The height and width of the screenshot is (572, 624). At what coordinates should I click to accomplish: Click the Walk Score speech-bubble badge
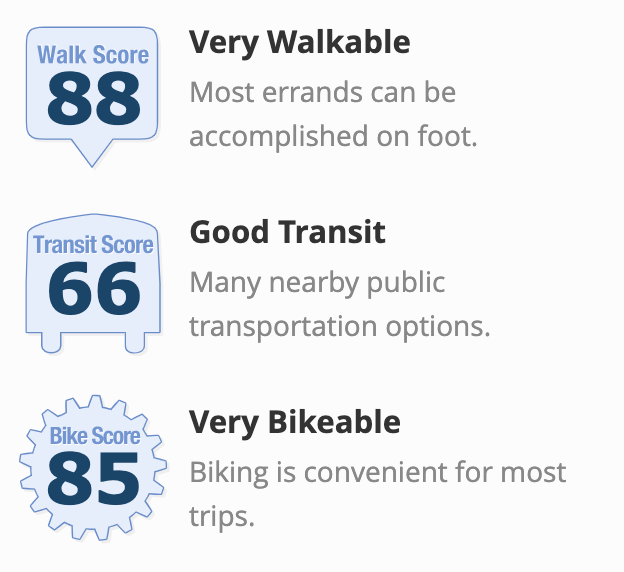[92, 97]
